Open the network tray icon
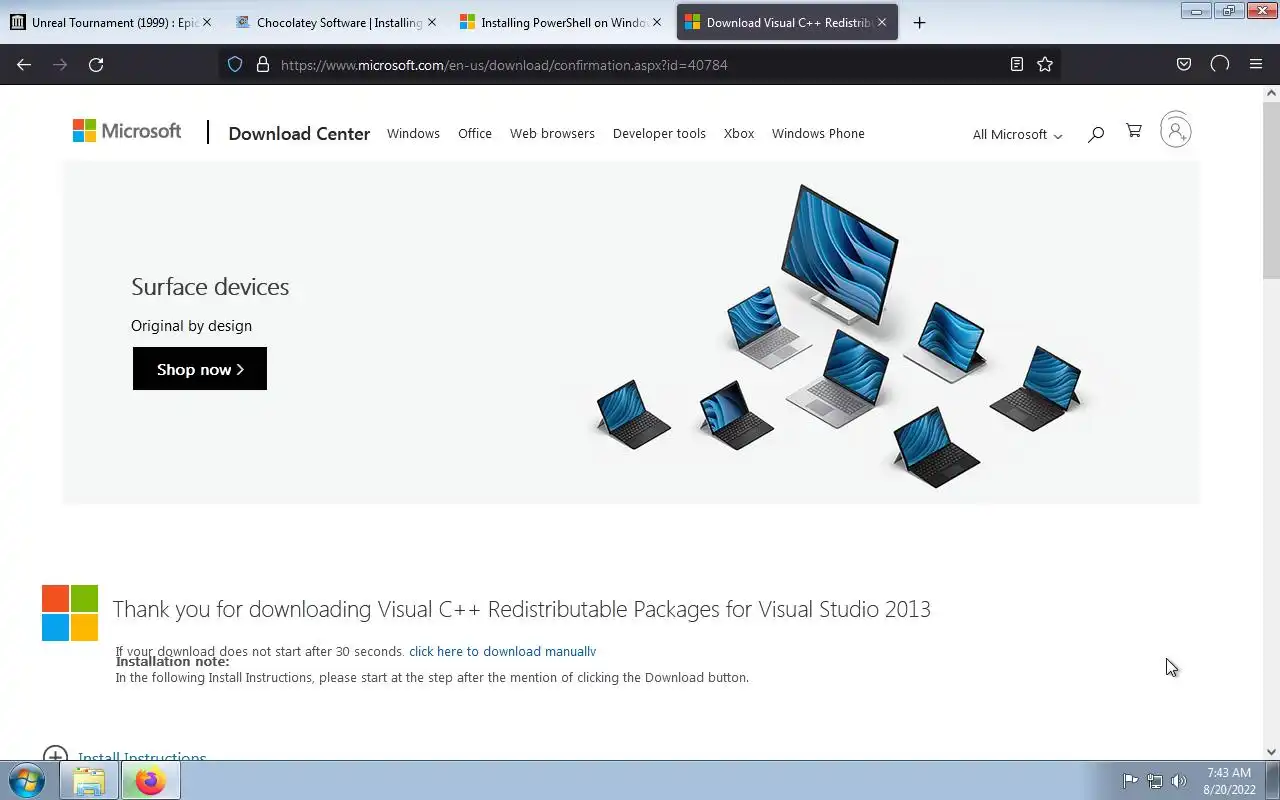Screen dimensions: 1280x800 (1155, 781)
